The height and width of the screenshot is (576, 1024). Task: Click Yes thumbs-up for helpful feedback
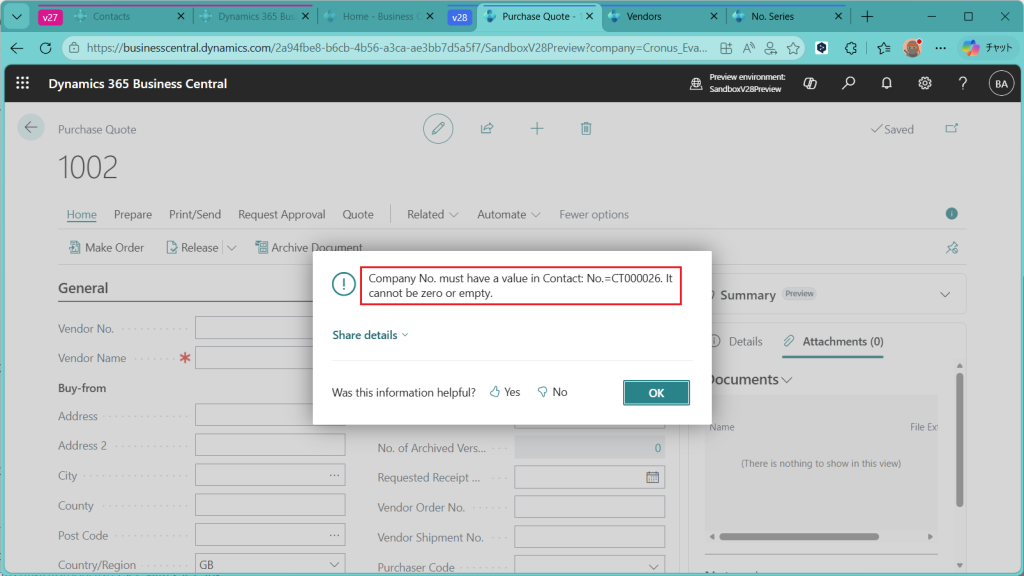(505, 392)
